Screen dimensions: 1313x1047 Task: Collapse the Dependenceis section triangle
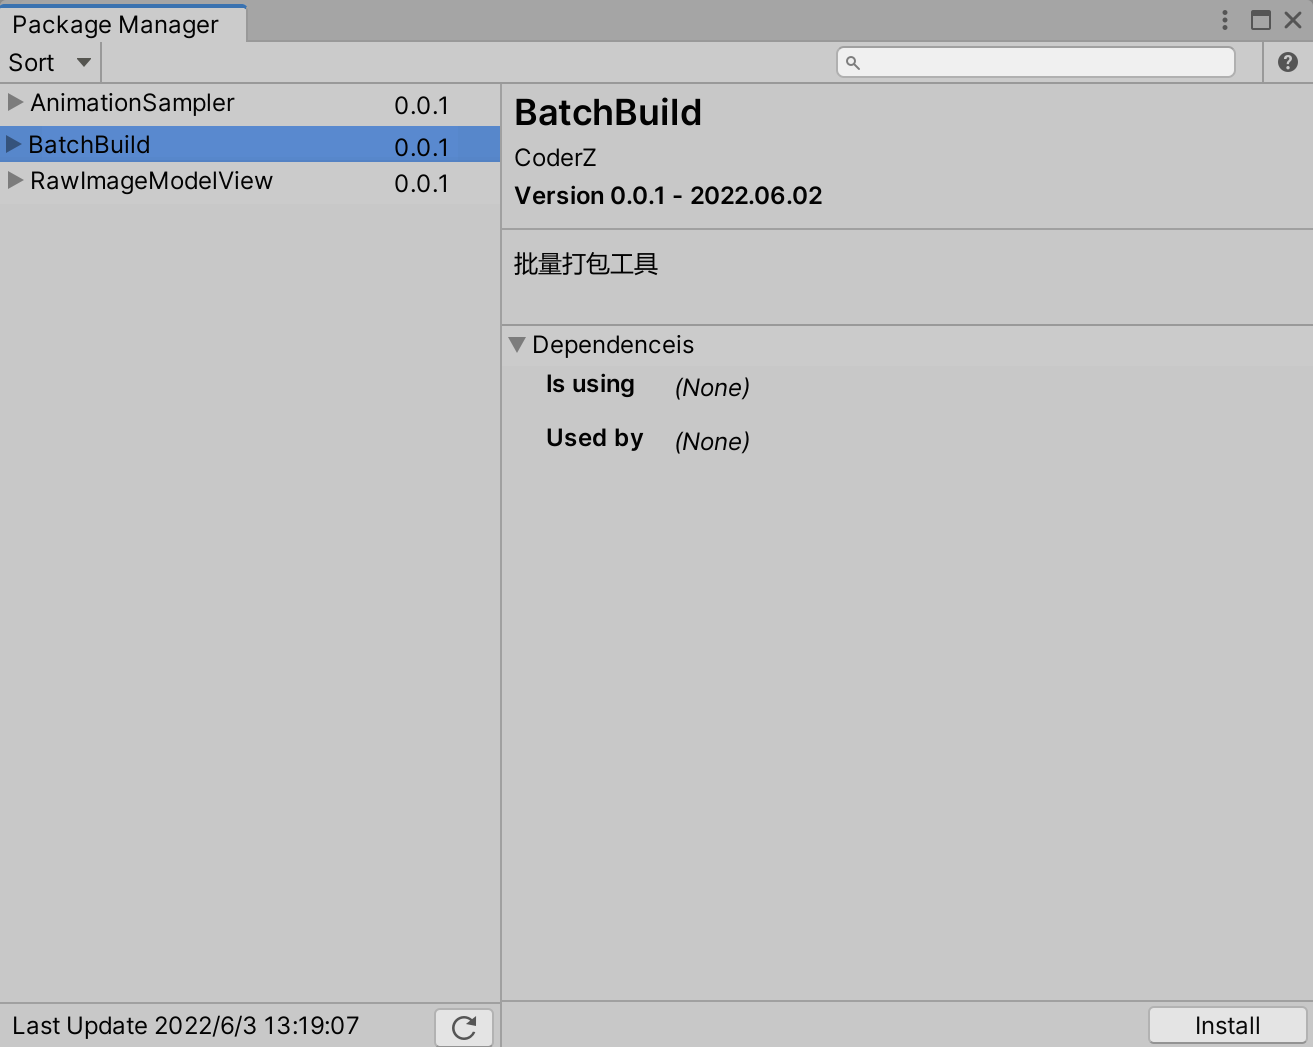click(518, 344)
